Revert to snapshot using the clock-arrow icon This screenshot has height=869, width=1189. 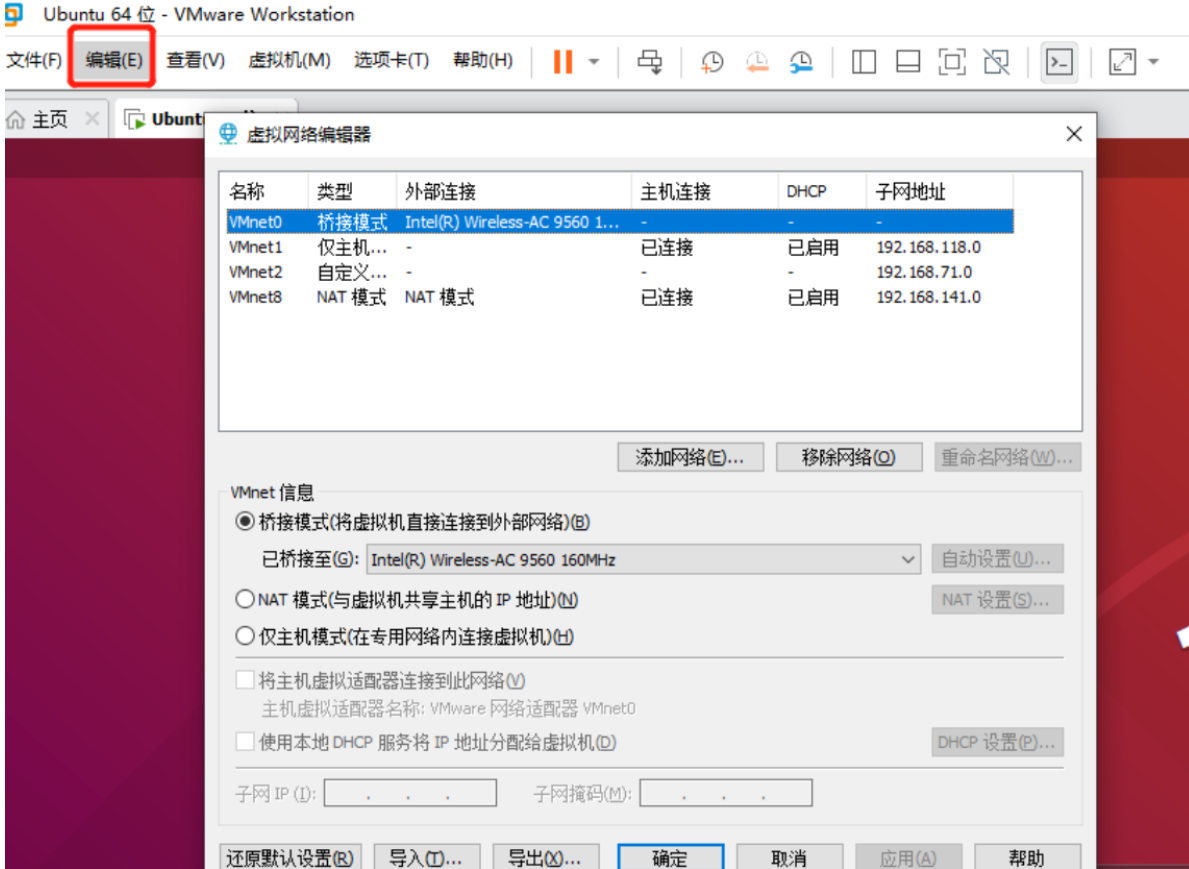[x=756, y=61]
